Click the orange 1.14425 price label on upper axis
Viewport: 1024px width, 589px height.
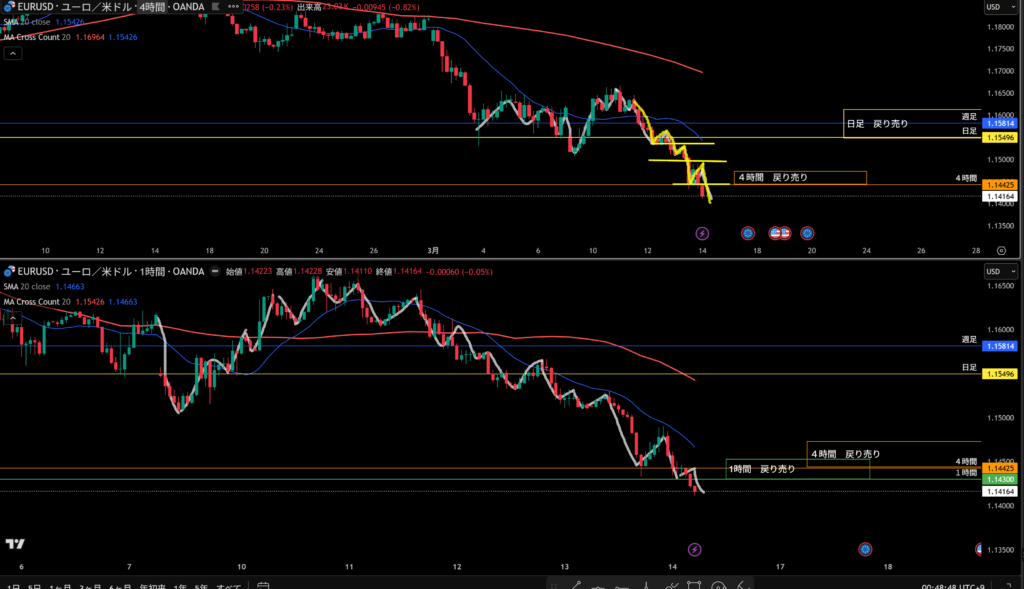[1000, 185]
